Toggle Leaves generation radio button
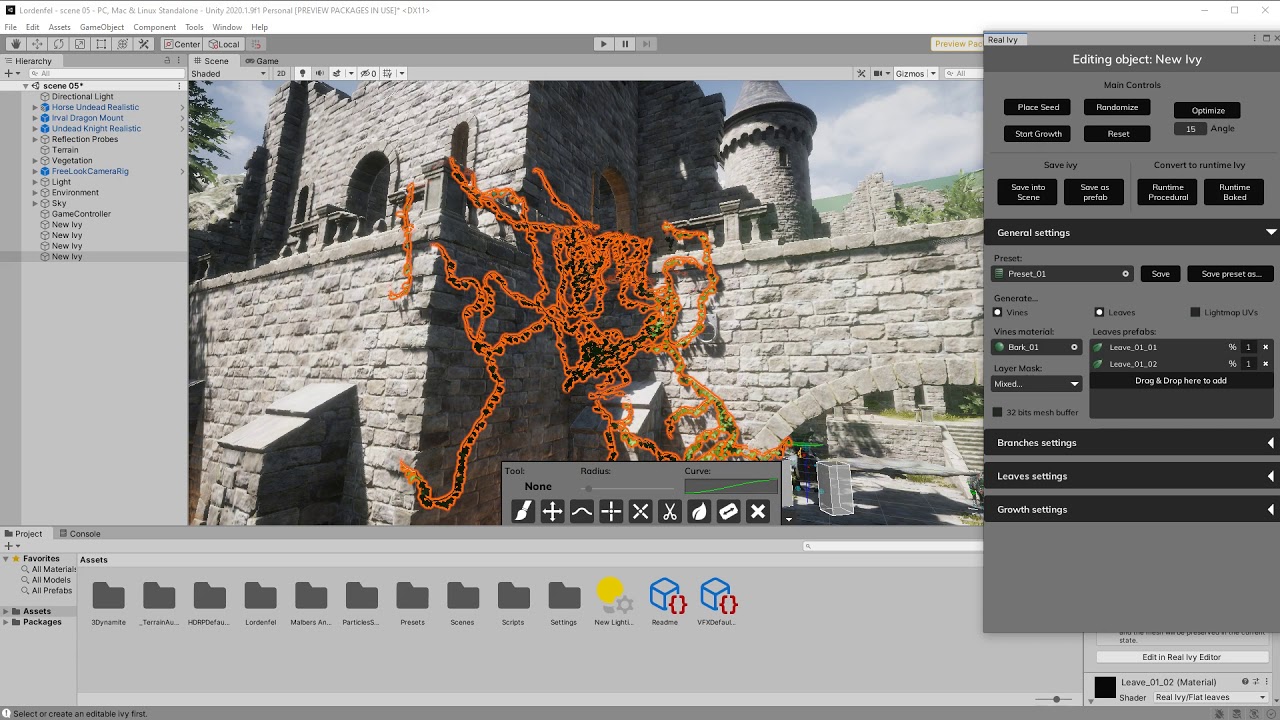 [1099, 312]
